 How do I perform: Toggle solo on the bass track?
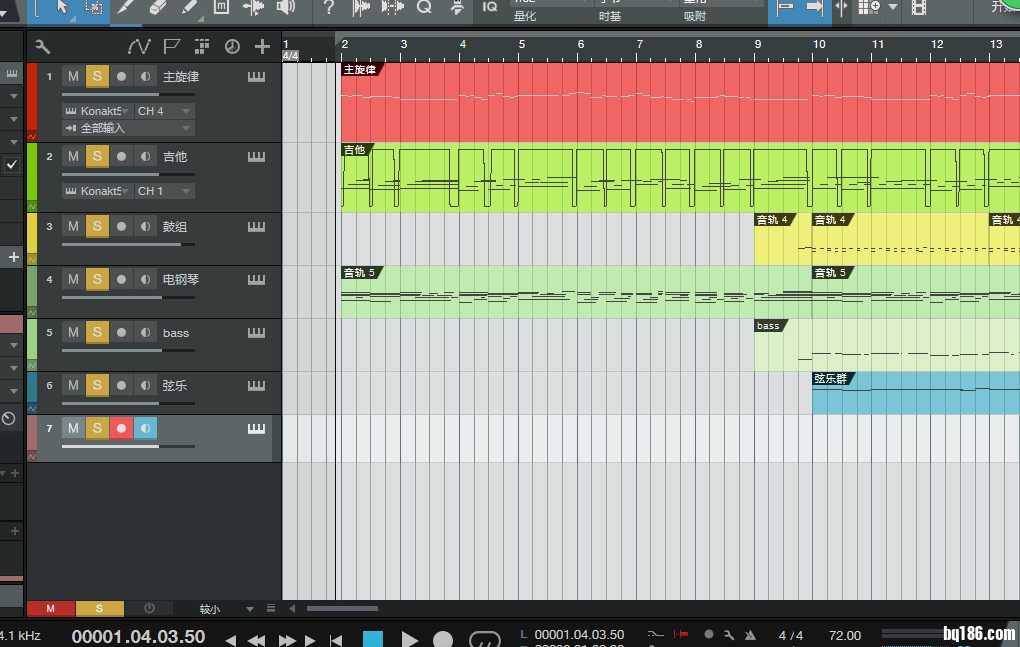click(97, 332)
